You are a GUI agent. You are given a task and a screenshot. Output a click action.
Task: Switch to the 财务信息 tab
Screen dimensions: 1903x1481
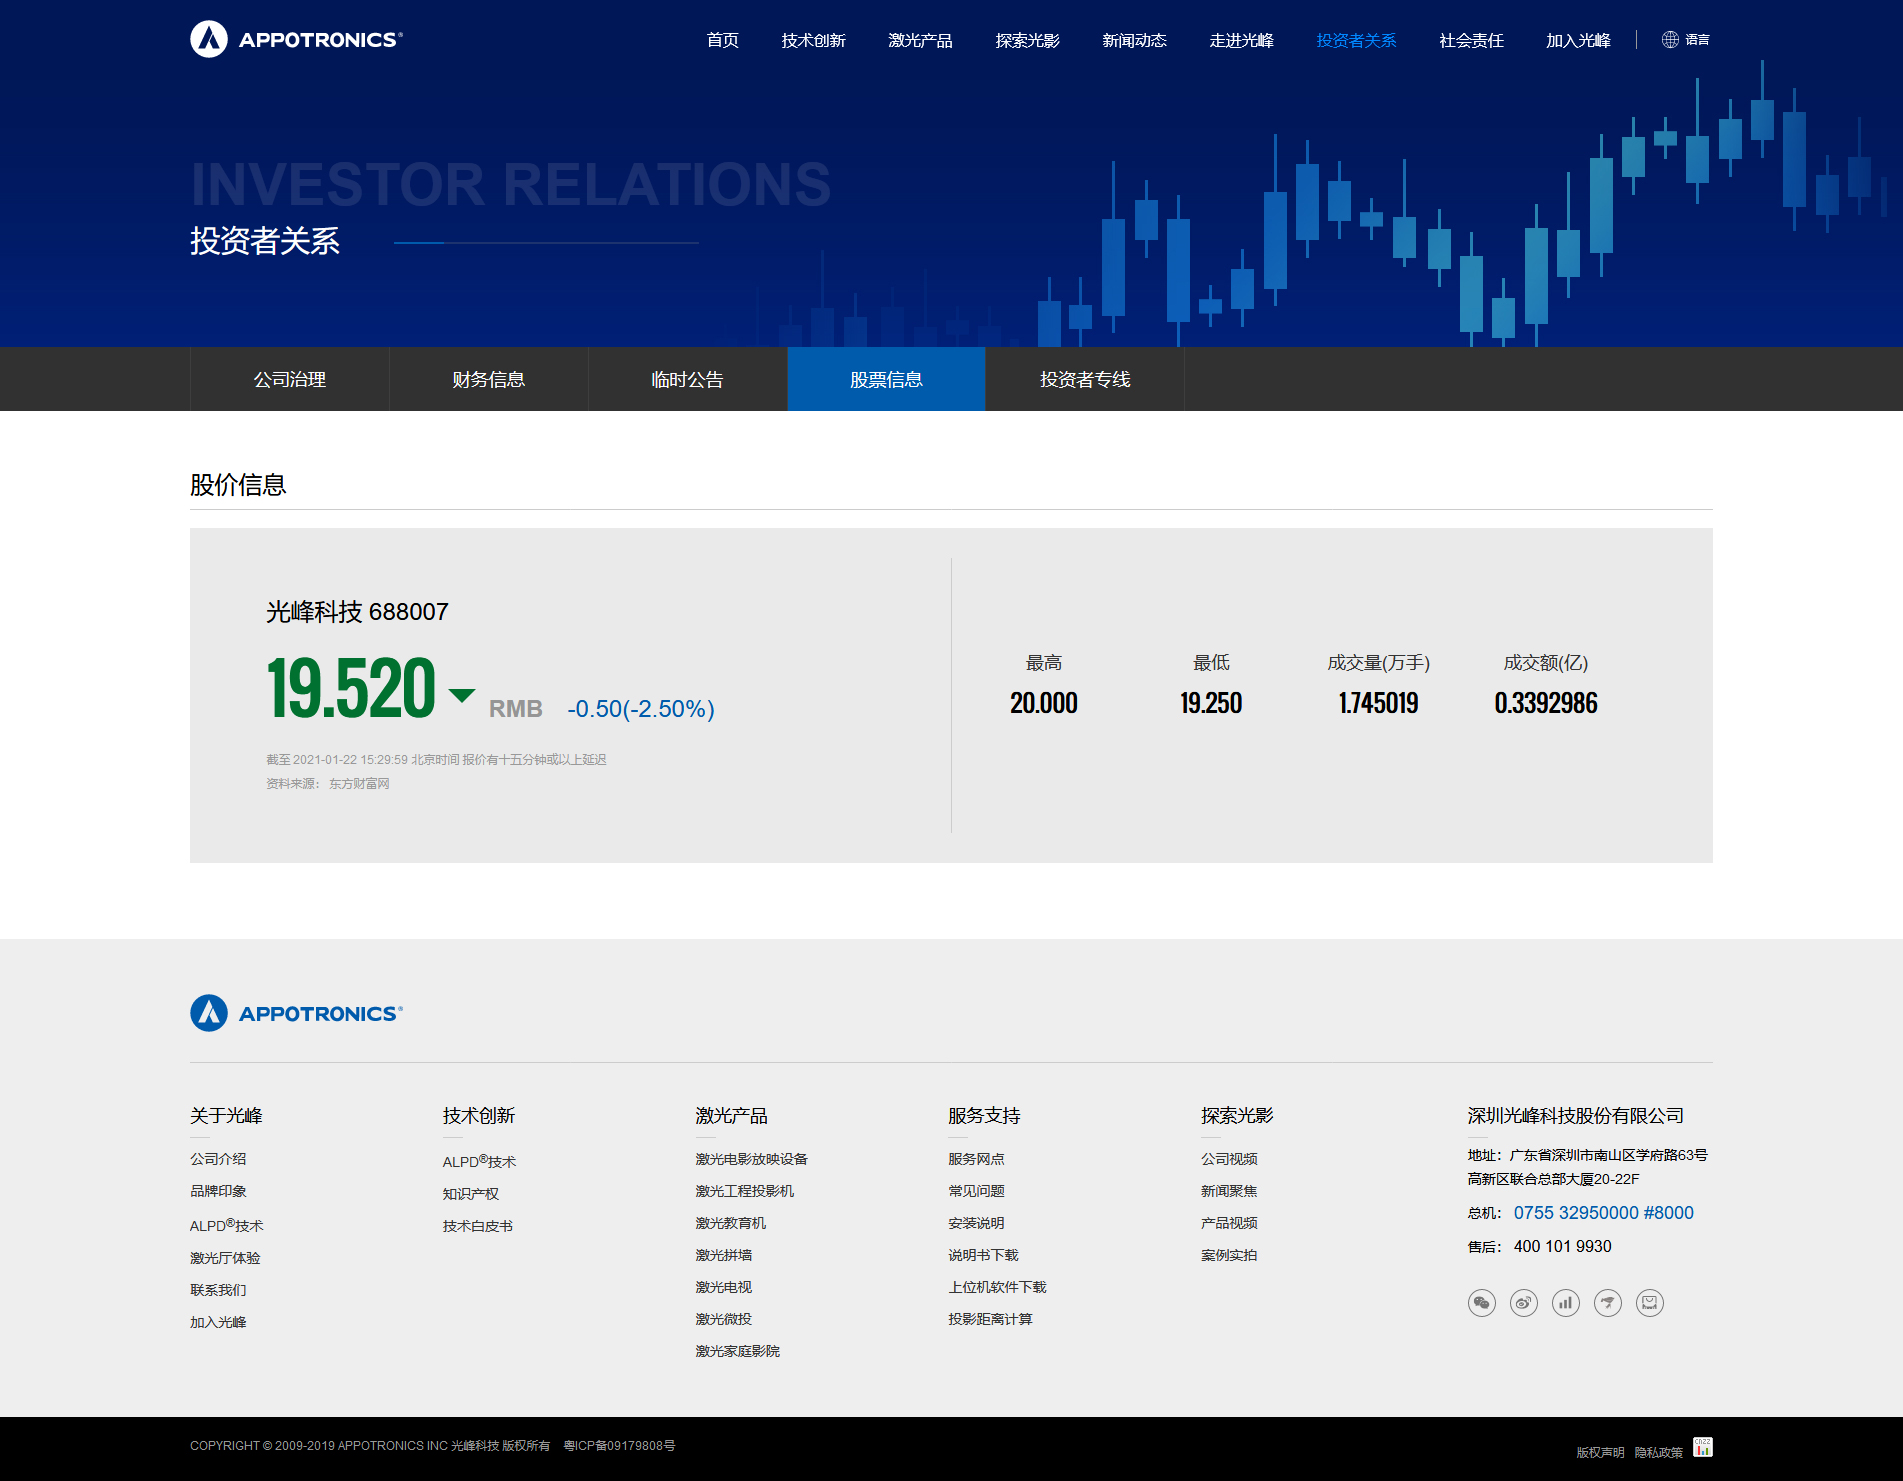click(488, 380)
